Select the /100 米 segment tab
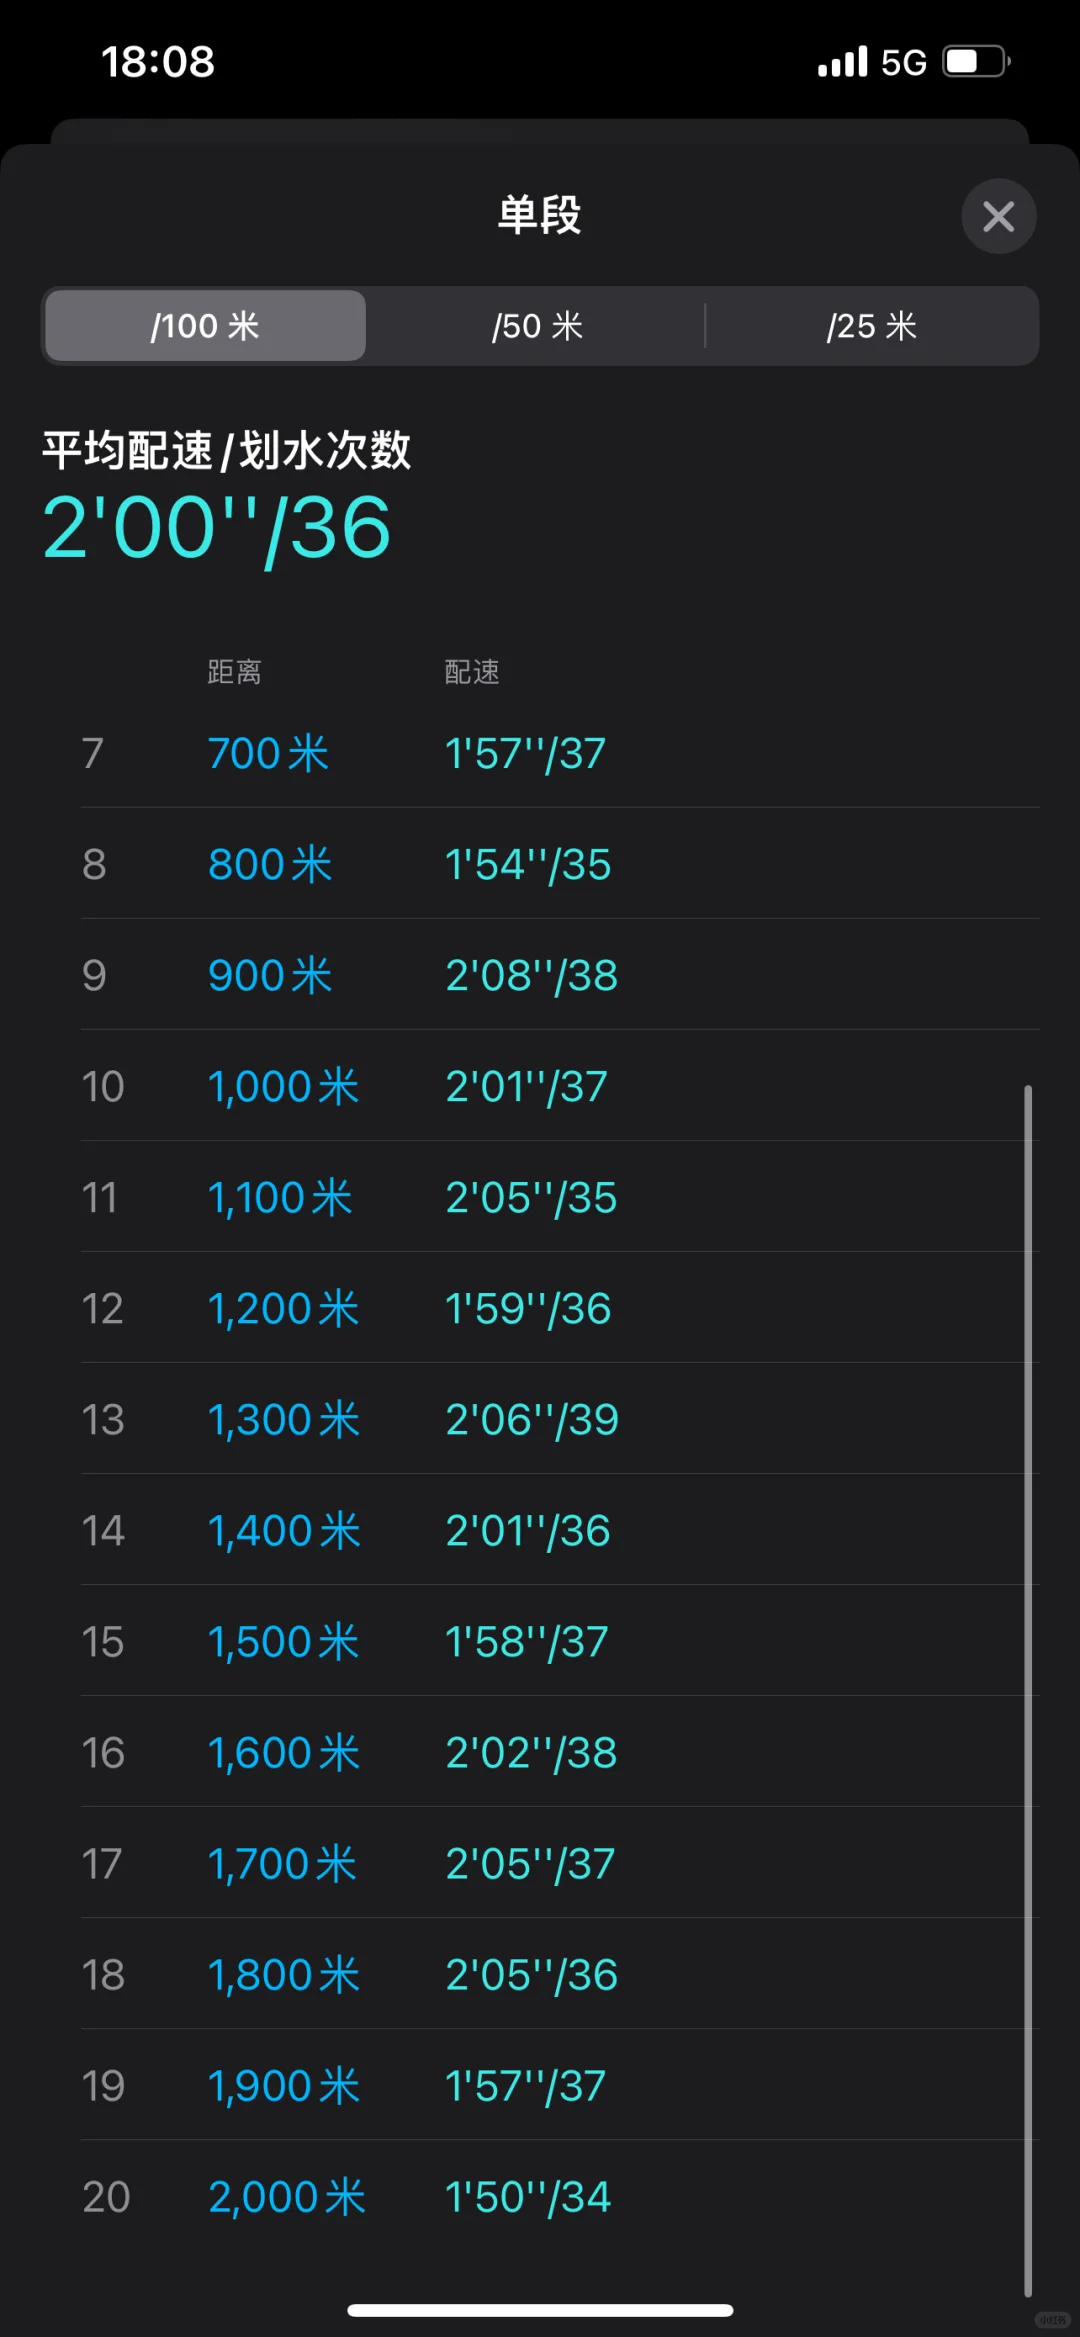Screen dimensions: 1080x2337 click(x=205, y=326)
